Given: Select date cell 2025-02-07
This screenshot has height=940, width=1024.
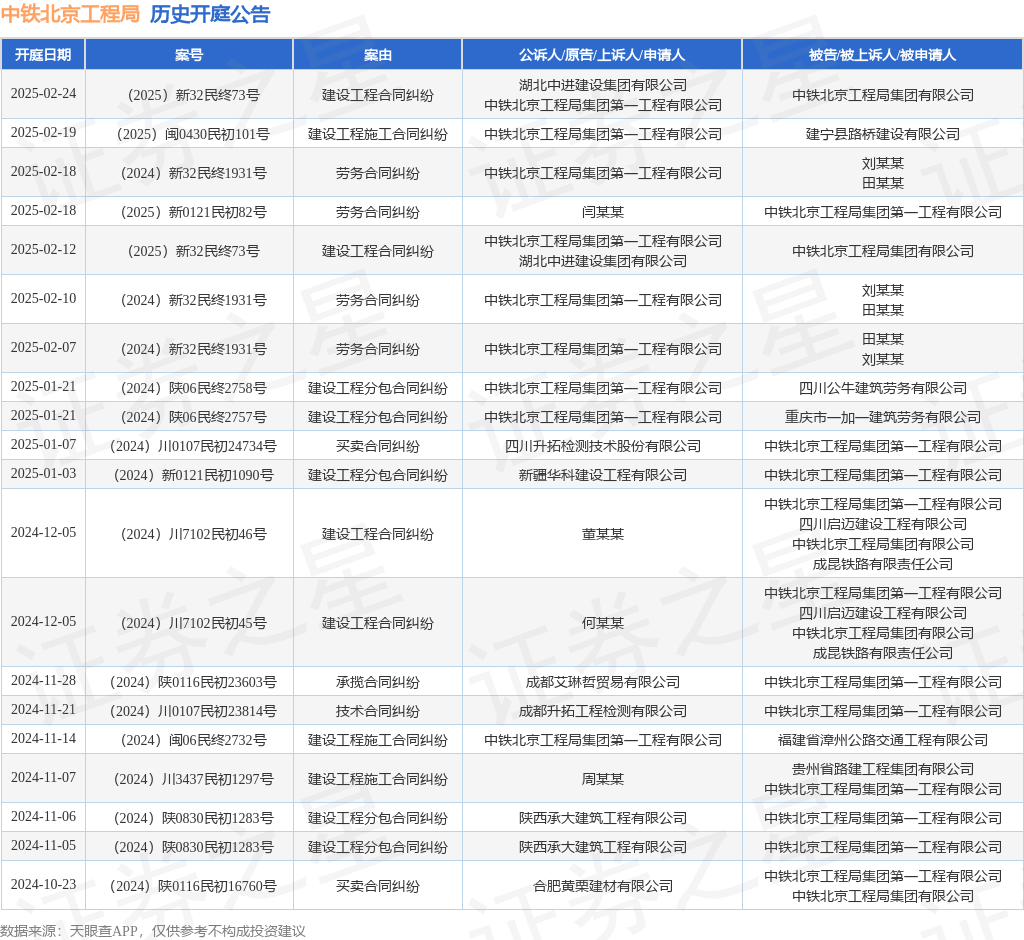Looking at the screenshot, I should tap(43, 348).
